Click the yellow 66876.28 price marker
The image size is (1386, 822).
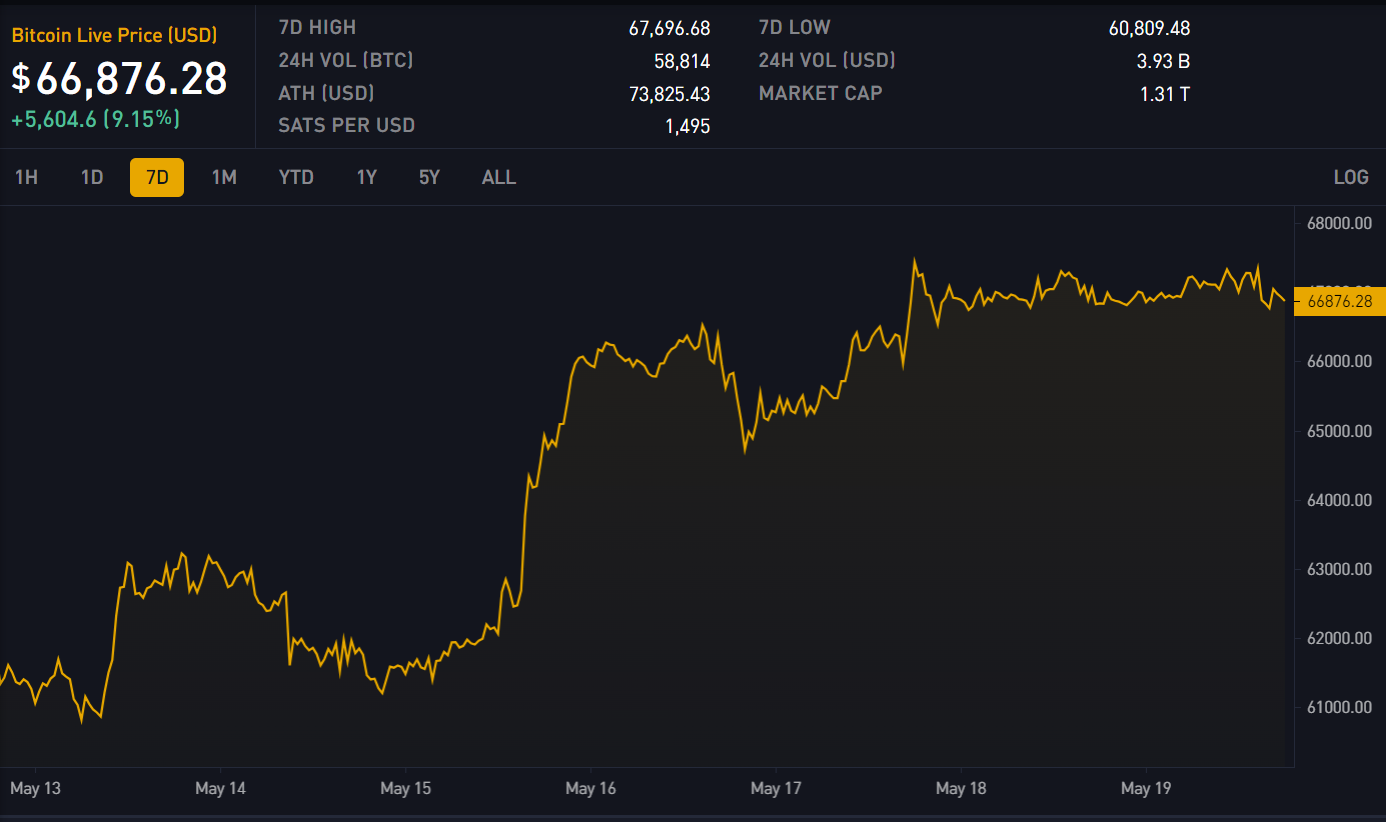pyautogui.click(x=1339, y=301)
